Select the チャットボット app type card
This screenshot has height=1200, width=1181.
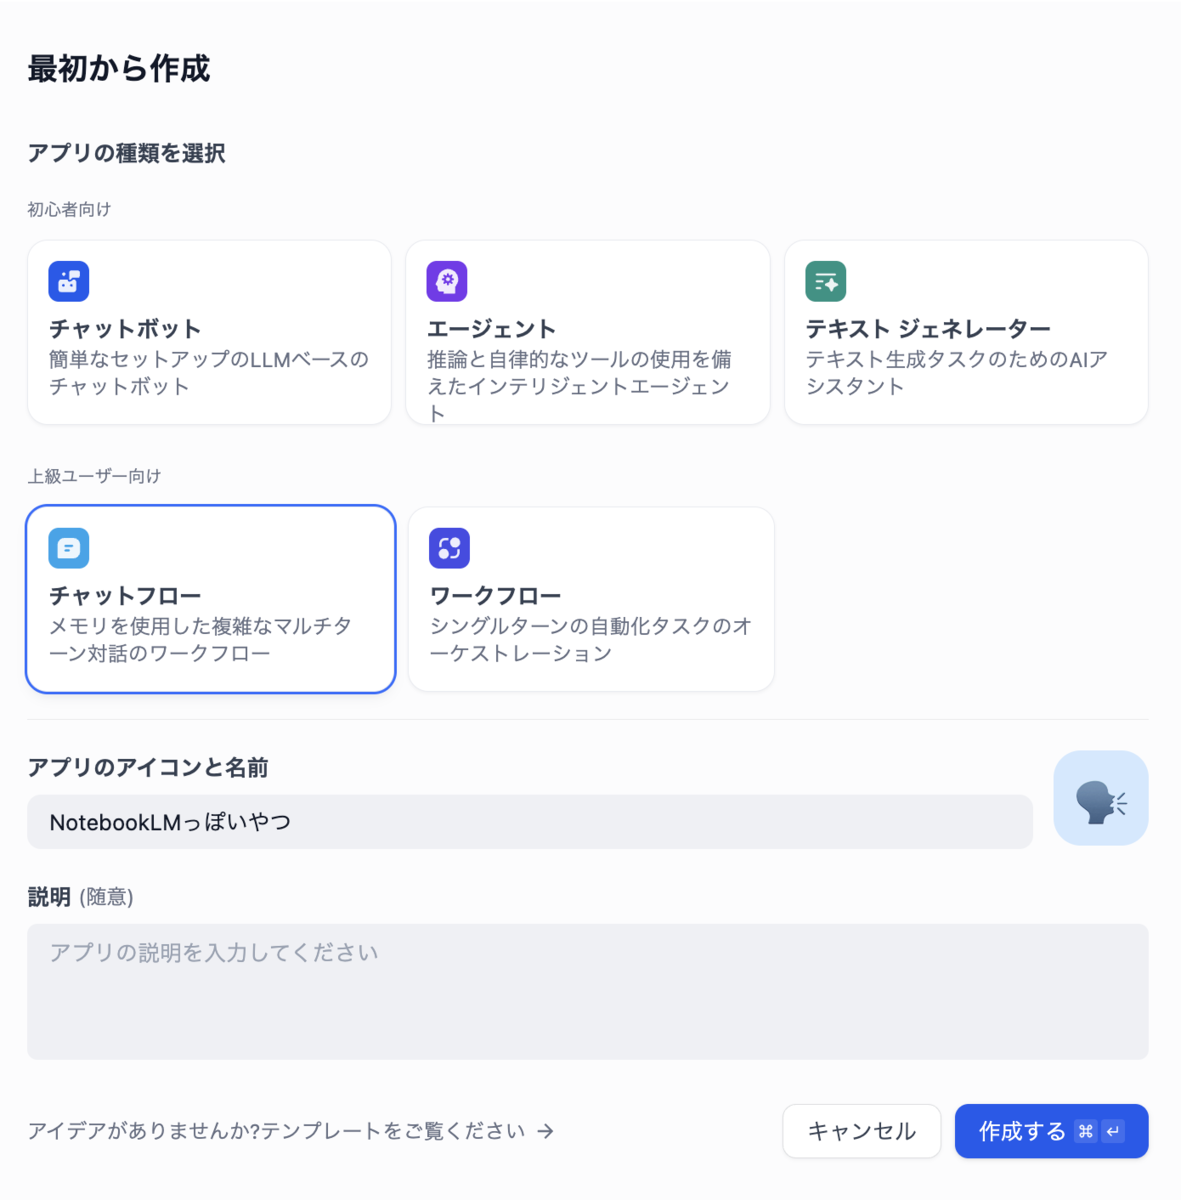(209, 332)
